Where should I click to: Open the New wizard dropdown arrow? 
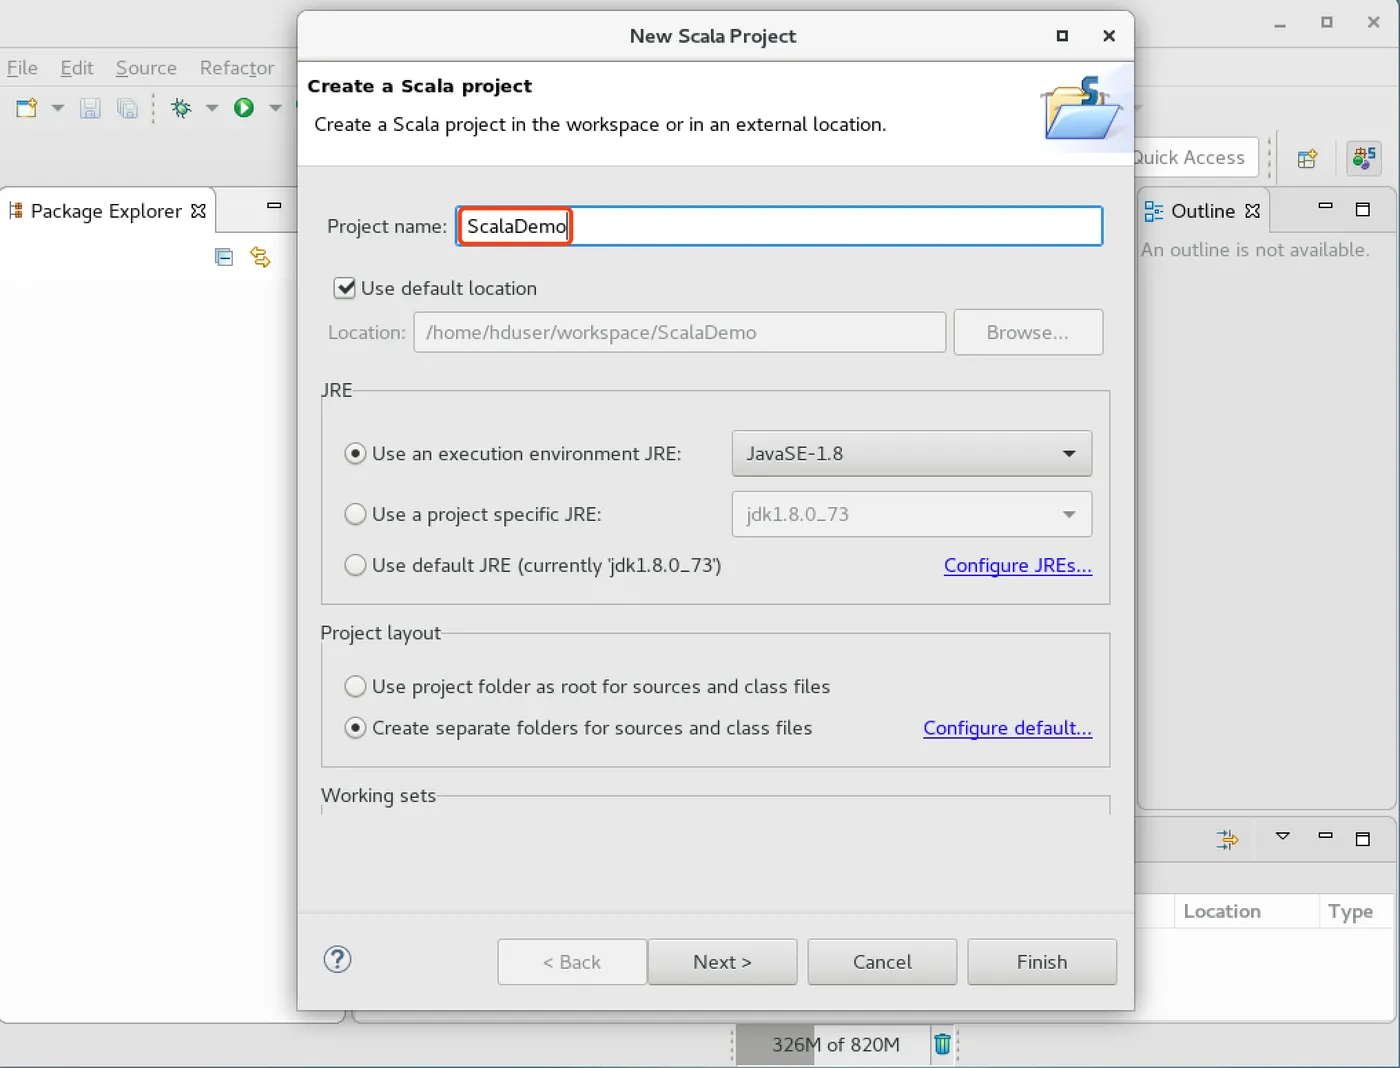point(57,108)
